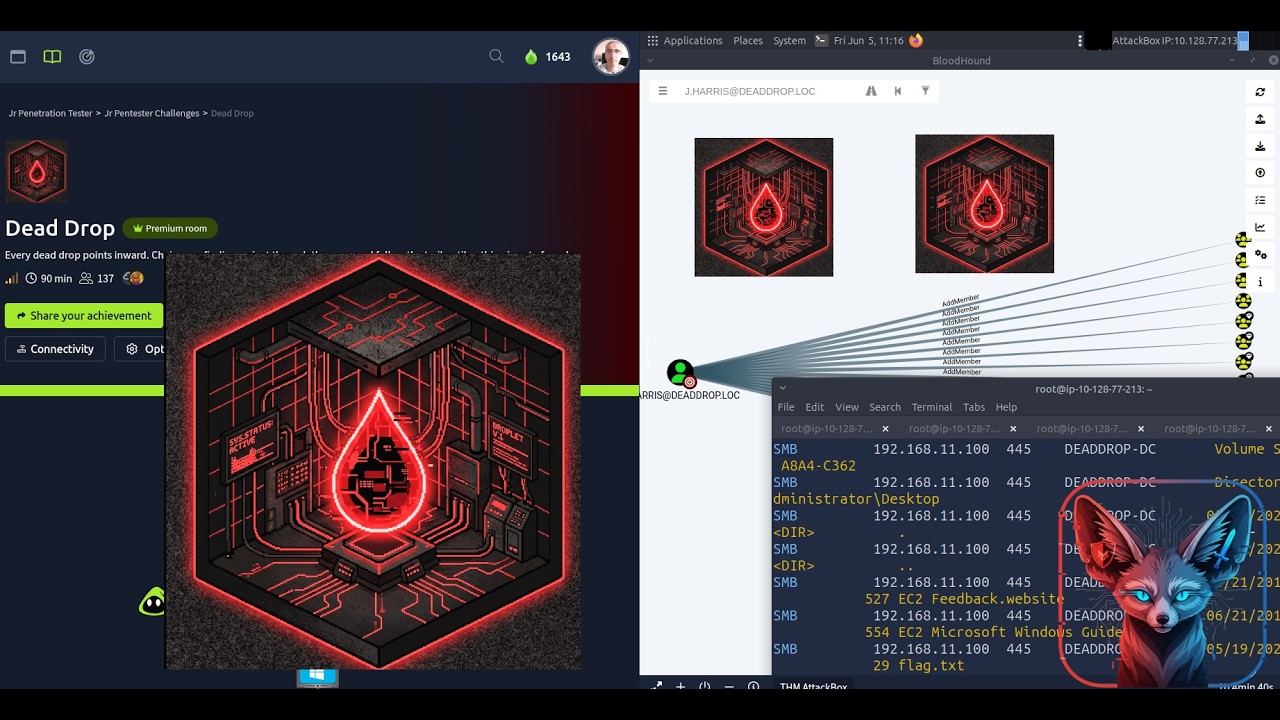The height and width of the screenshot is (720, 1280).
Task: Click the TryHackMe dashboard window icon
Action: [18, 57]
